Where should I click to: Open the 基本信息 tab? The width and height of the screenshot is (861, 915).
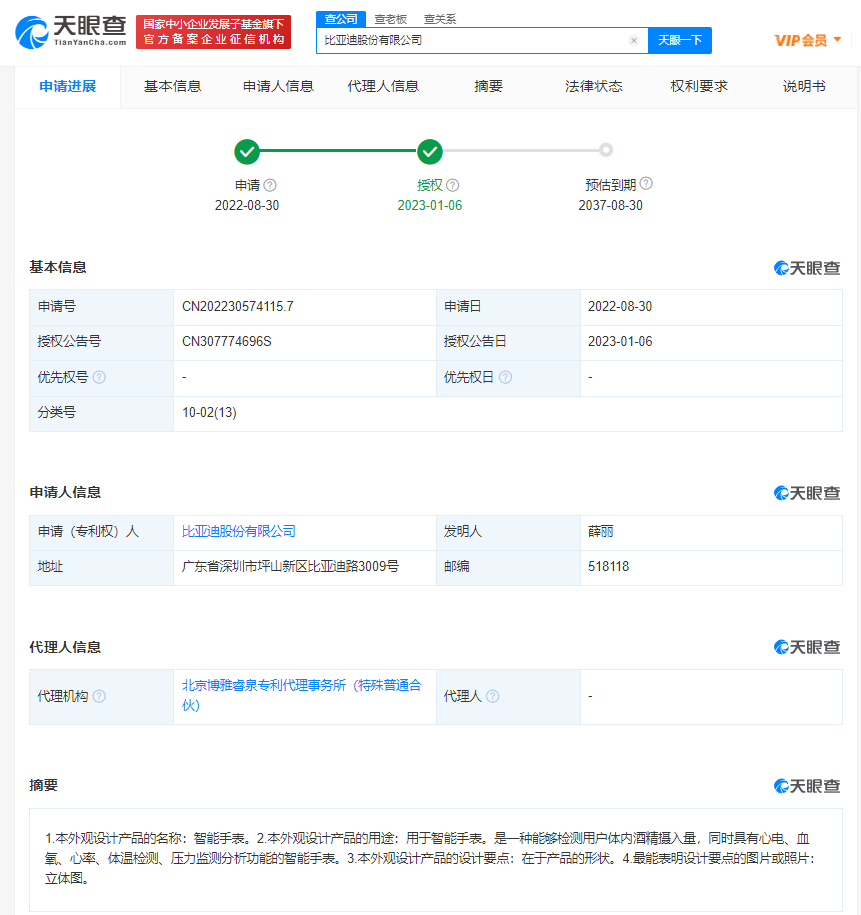pos(173,87)
